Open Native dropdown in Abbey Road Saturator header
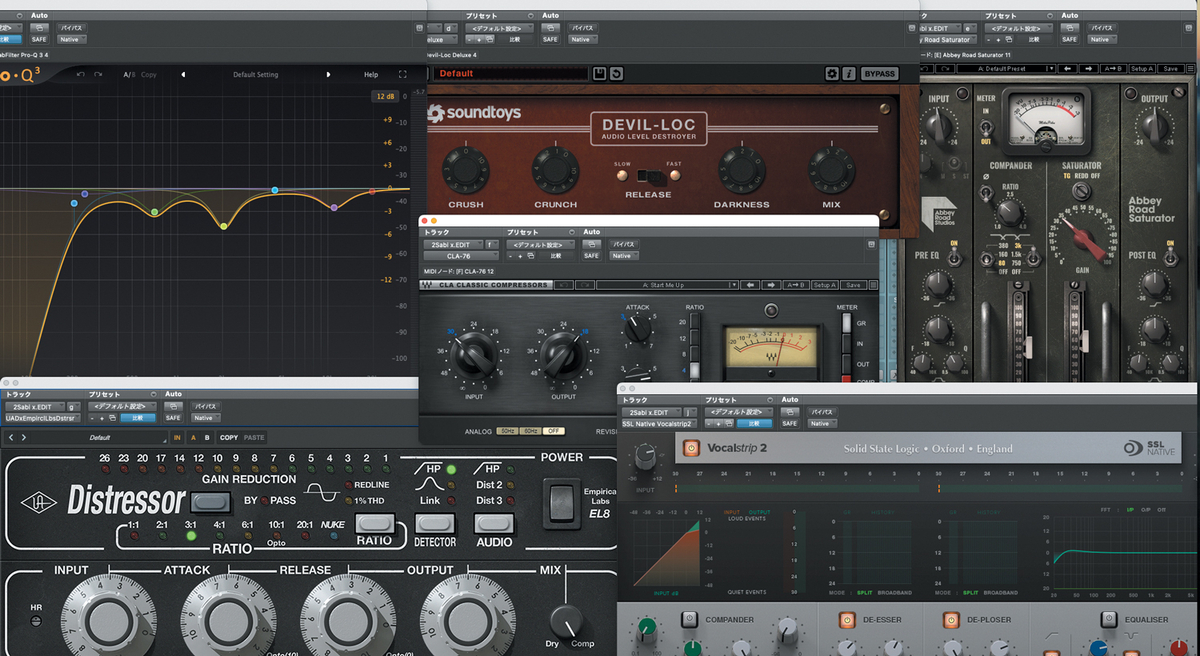The image size is (1200, 656). click(x=1101, y=39)
